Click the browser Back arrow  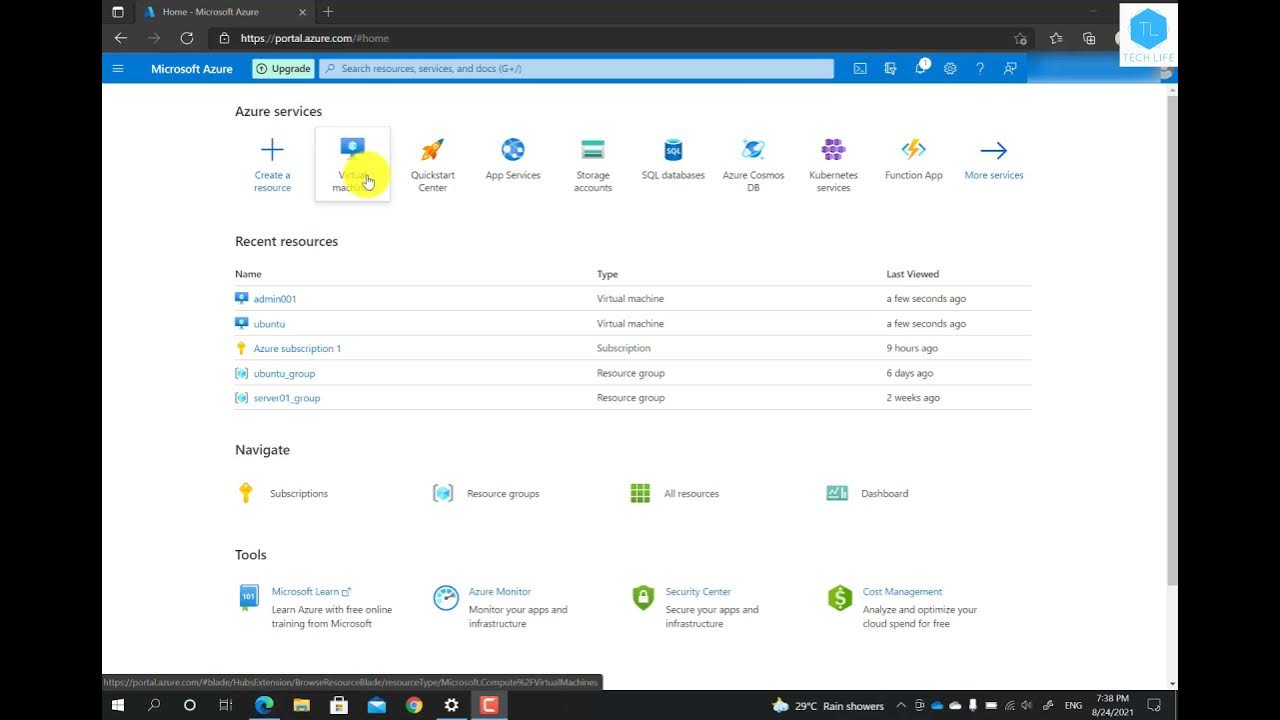(121, 38)
